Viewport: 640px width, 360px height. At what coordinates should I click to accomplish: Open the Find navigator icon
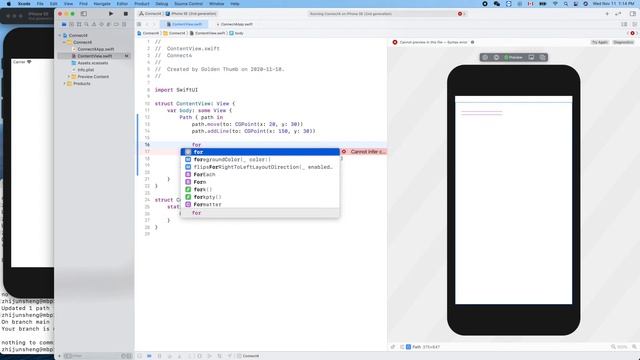point(86,24)
